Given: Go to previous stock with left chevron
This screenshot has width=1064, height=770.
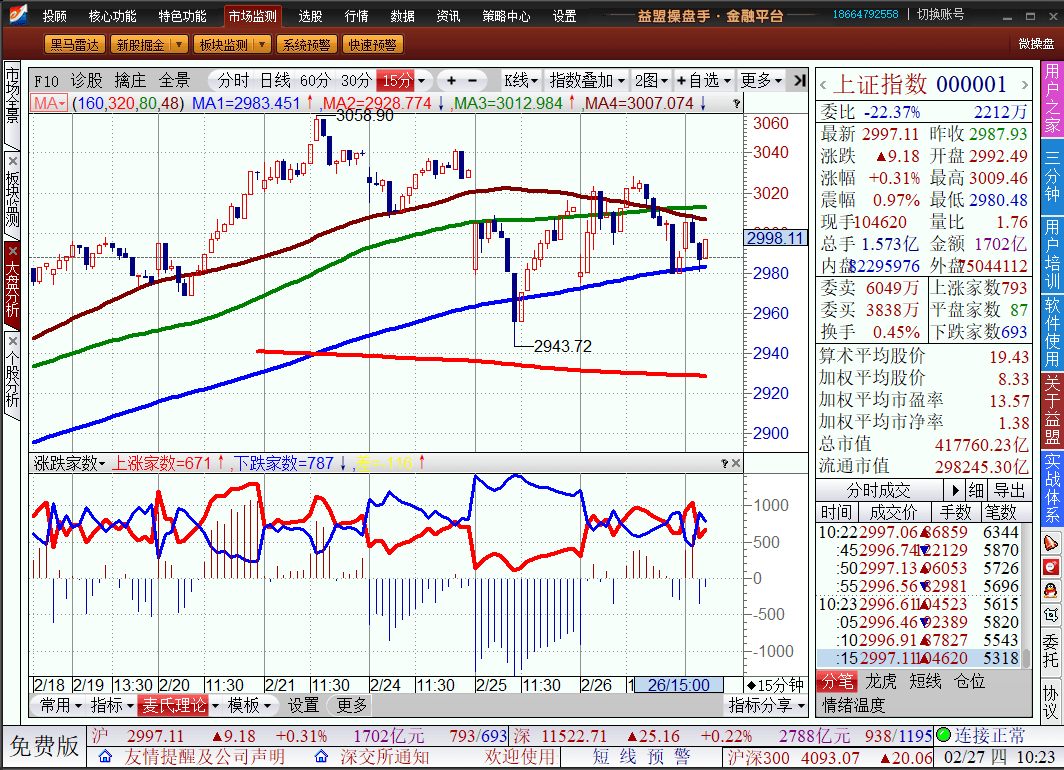Looking at the screenshot, I should pos(824,85).
